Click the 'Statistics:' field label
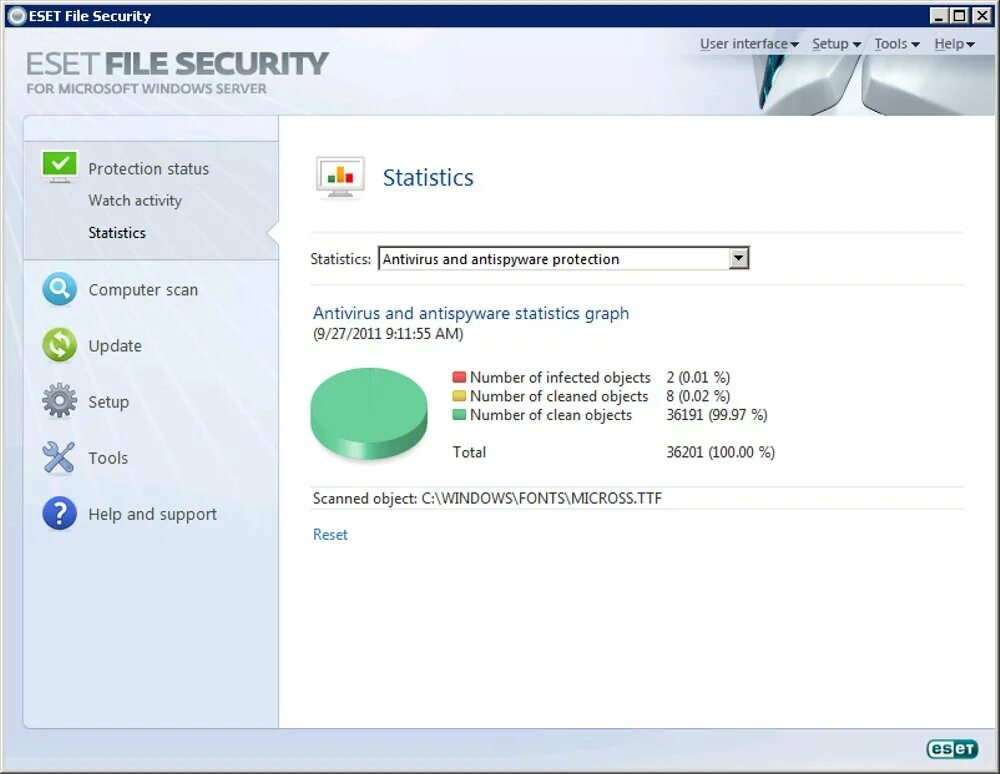1000x774 pixels. click(341, 259)
